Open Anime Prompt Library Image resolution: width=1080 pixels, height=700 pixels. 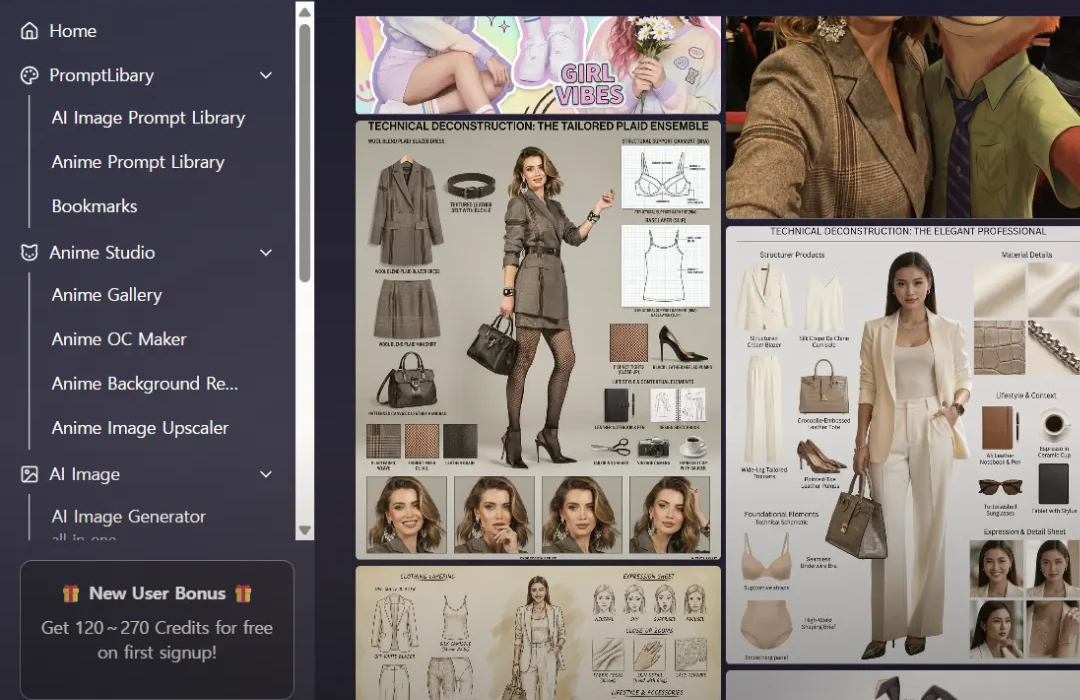138,162
